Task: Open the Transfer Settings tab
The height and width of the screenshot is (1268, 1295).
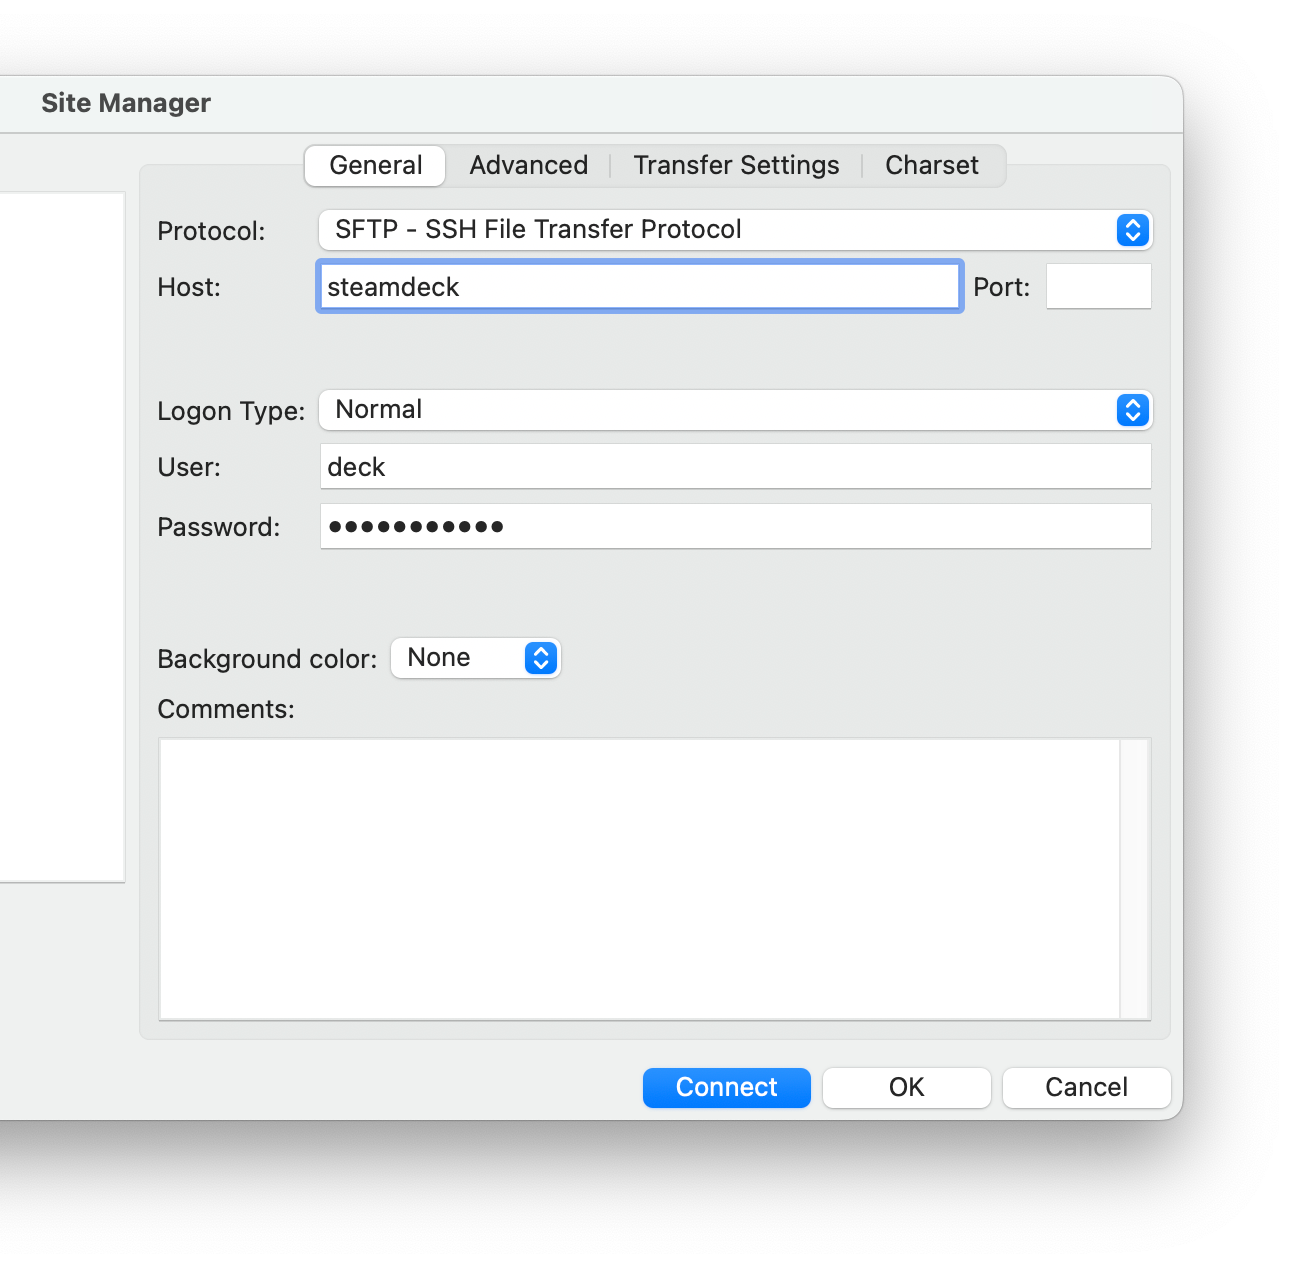Action: [736, 165]
